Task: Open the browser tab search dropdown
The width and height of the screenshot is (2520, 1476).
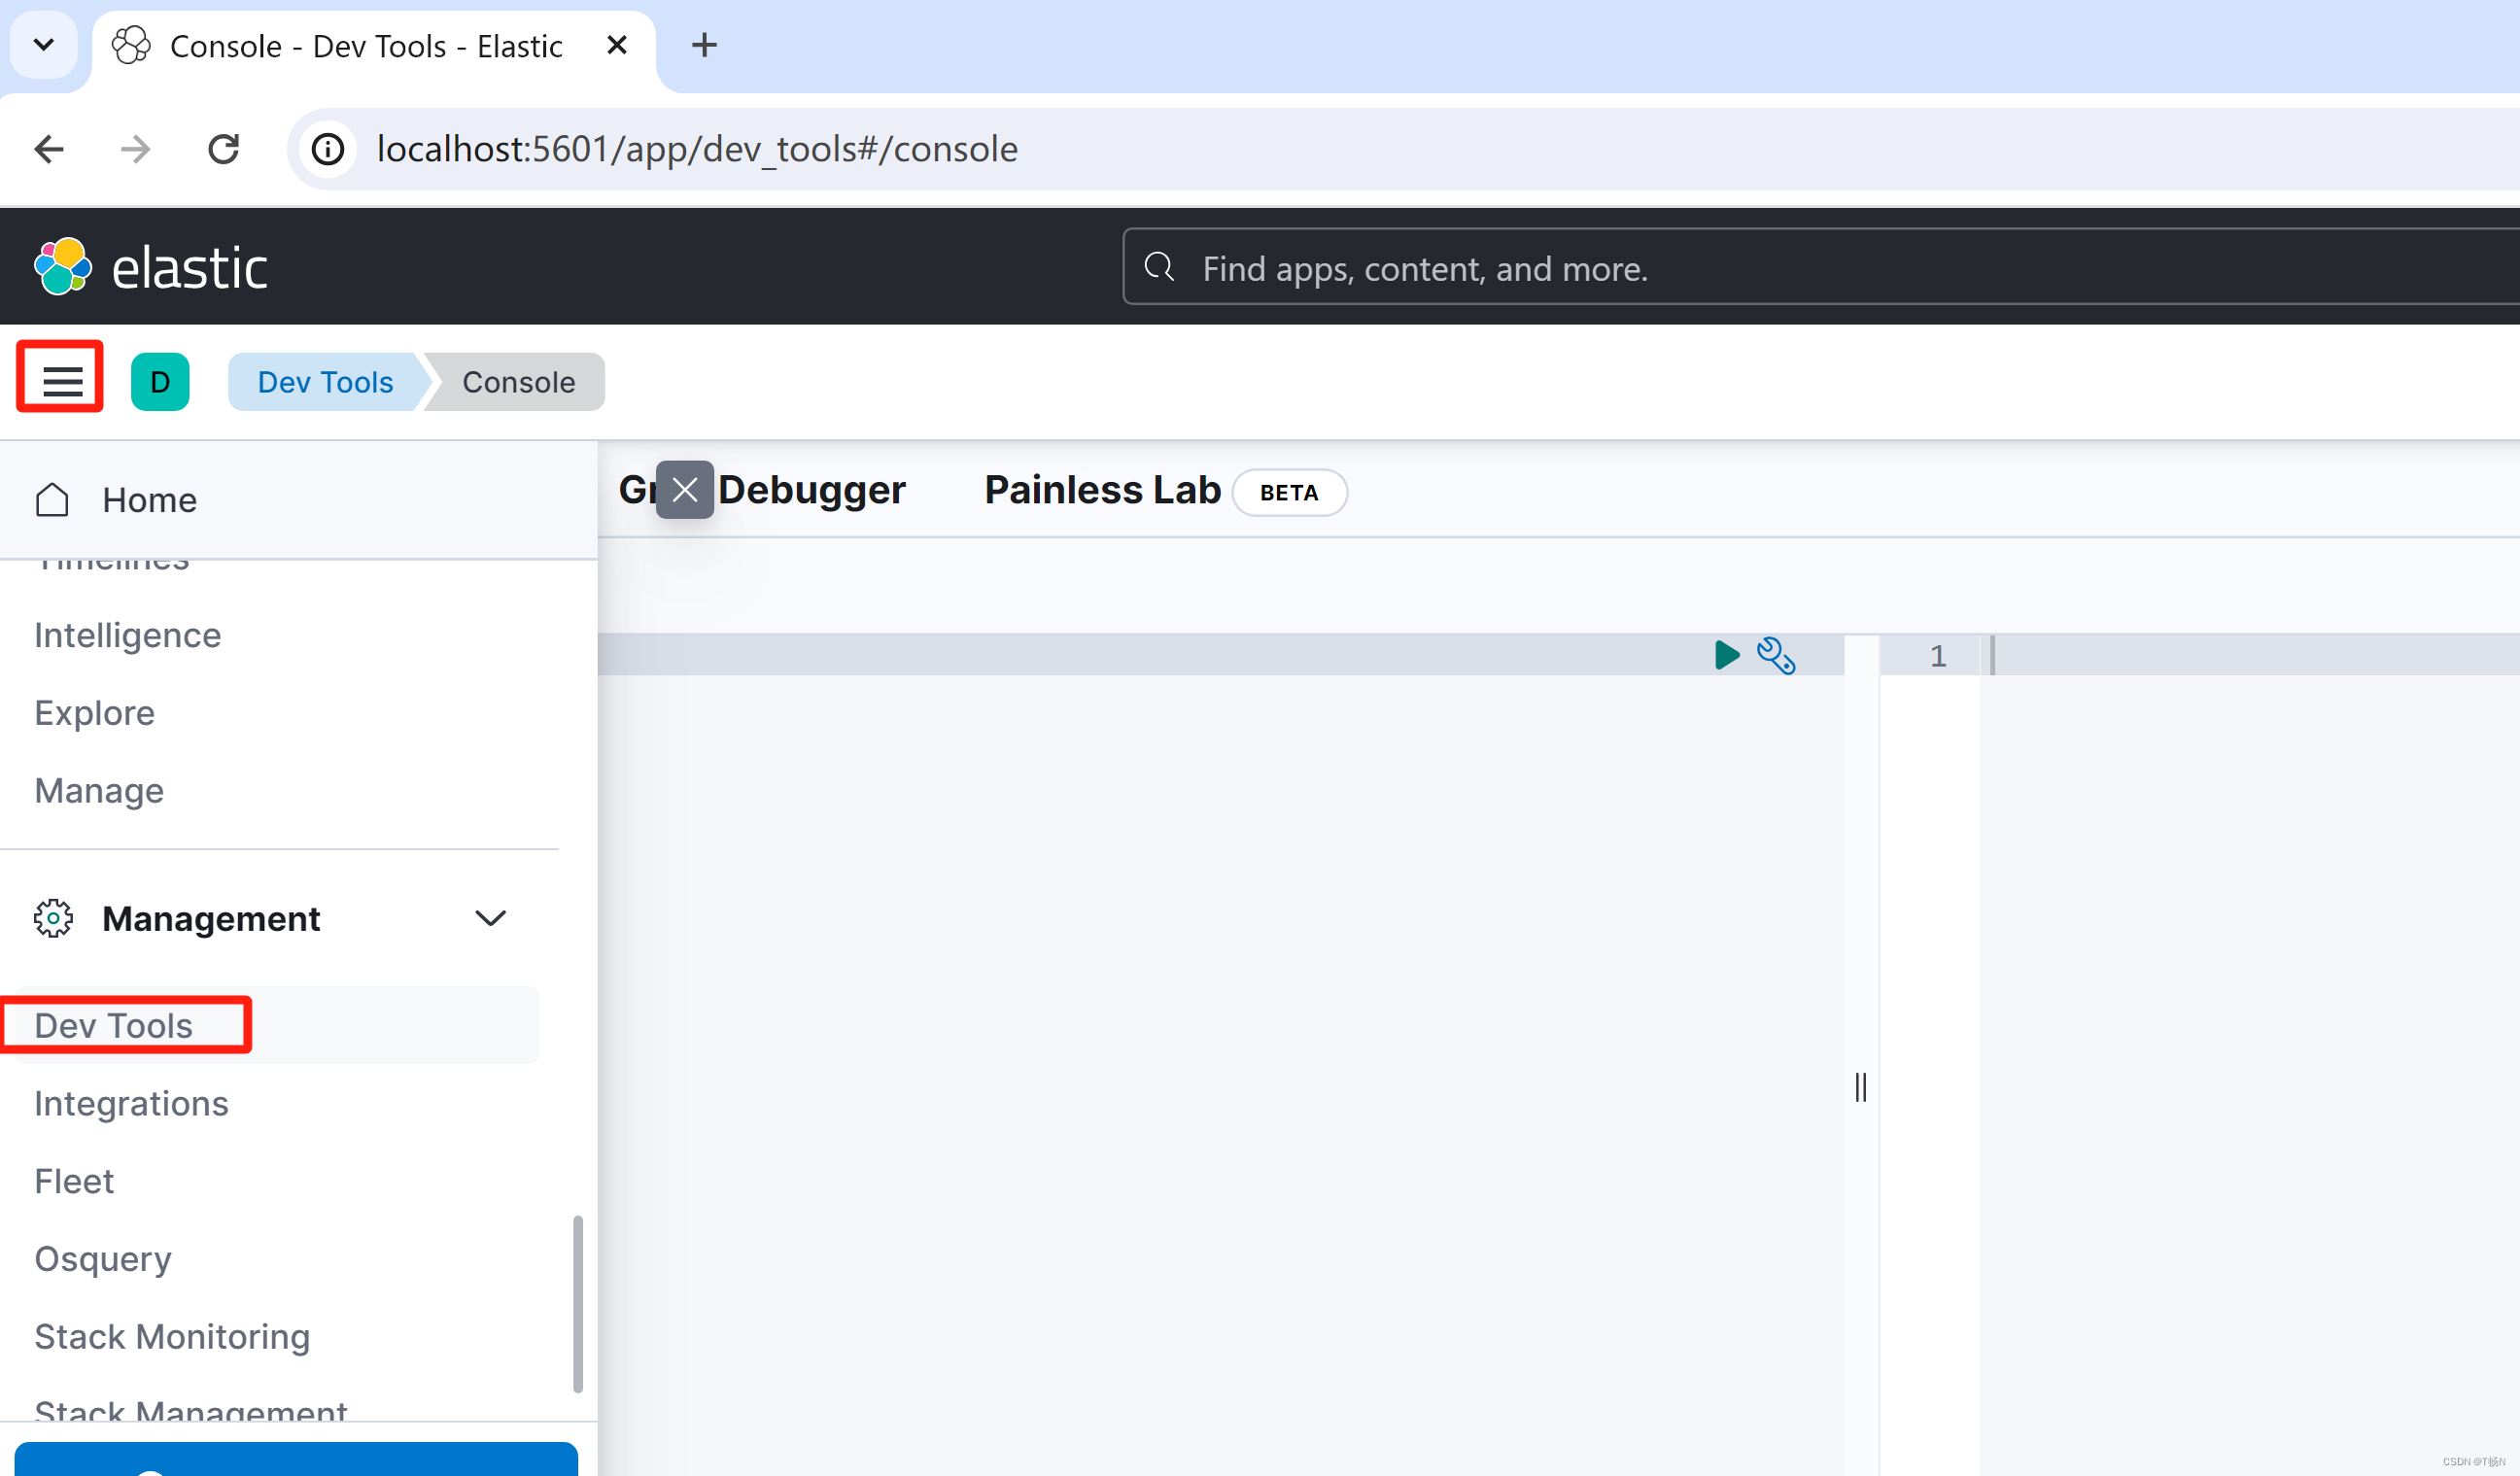Action: (43, 44)
